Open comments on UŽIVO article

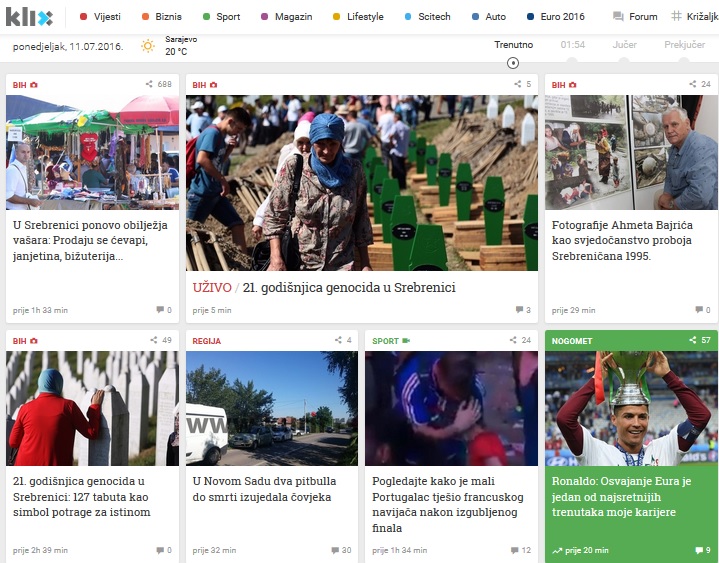click(x=523, y=310)
